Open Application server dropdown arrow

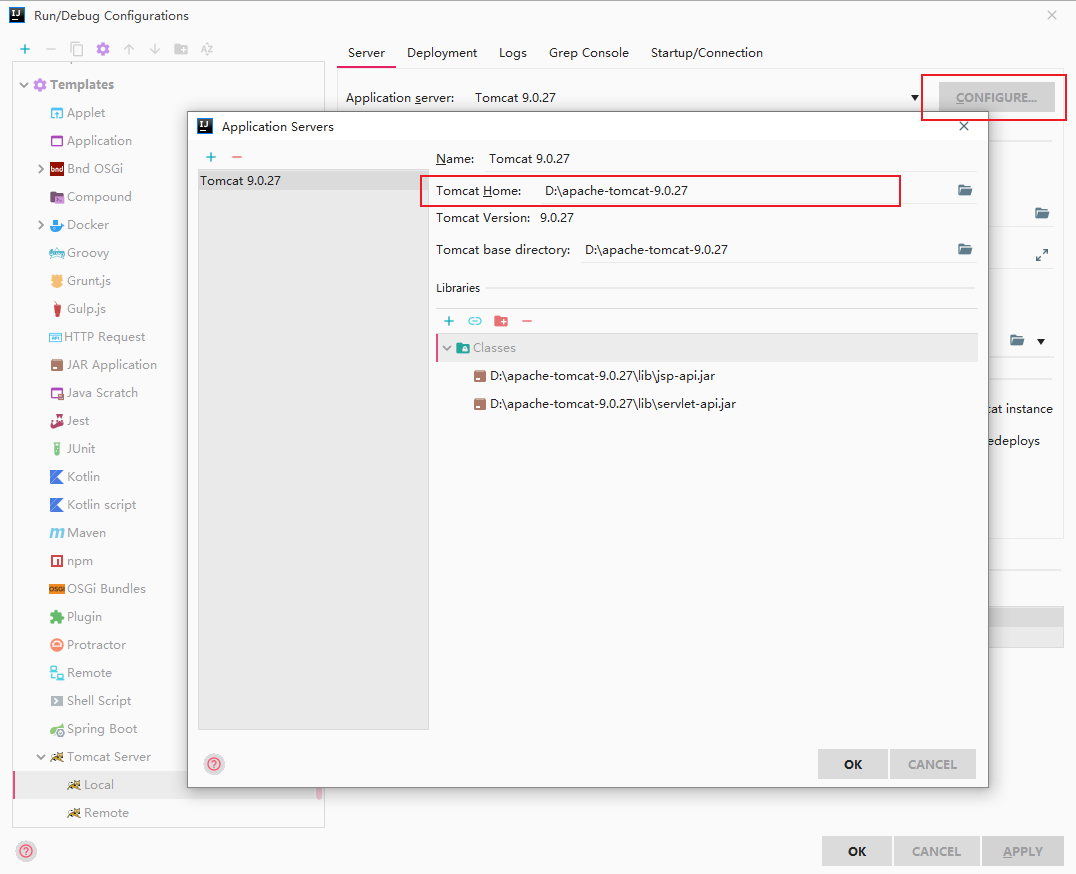point(915,97)
